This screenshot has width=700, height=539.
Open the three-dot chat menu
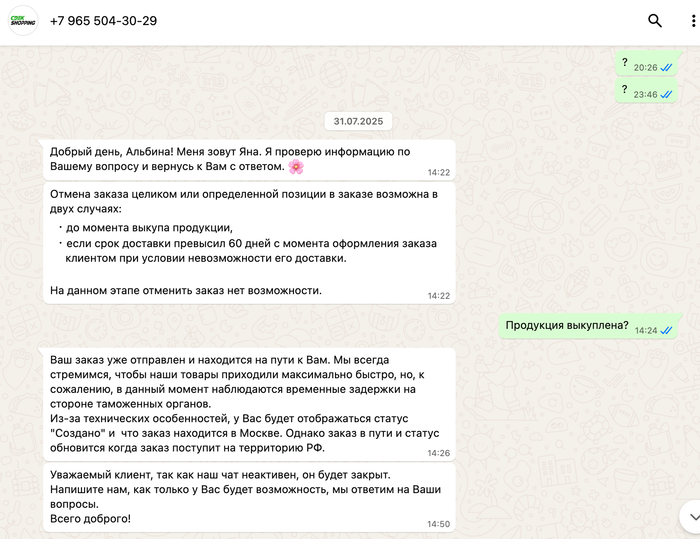tap(693, 21)
